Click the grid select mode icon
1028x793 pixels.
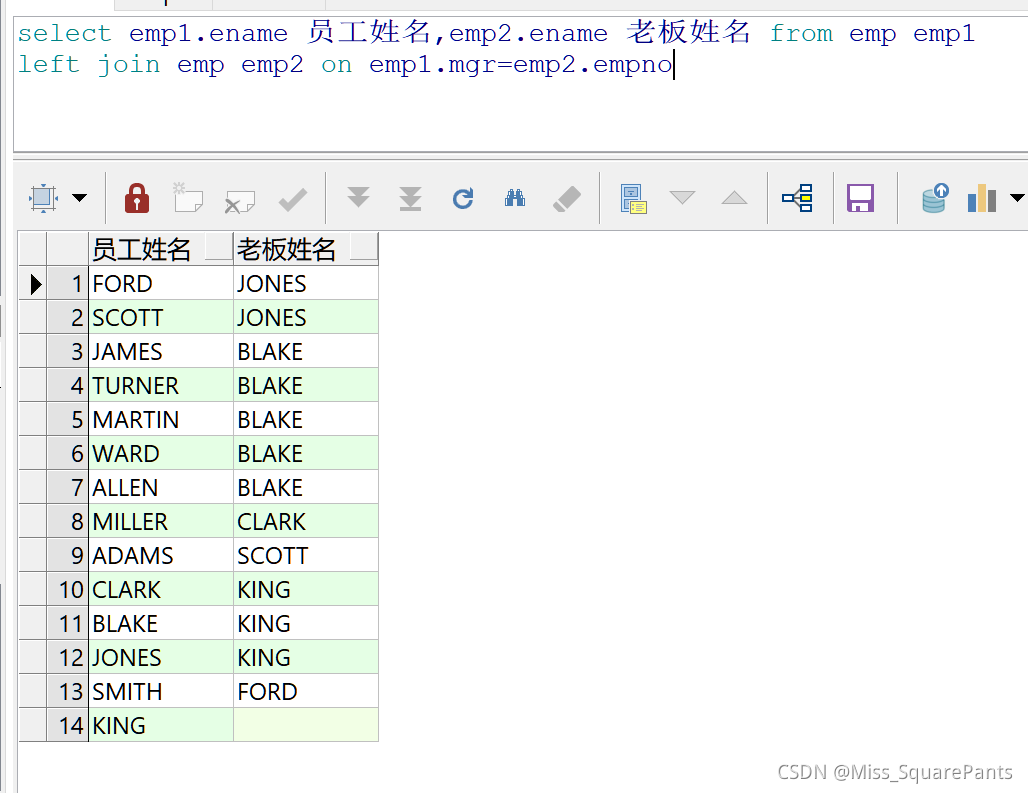43,198
